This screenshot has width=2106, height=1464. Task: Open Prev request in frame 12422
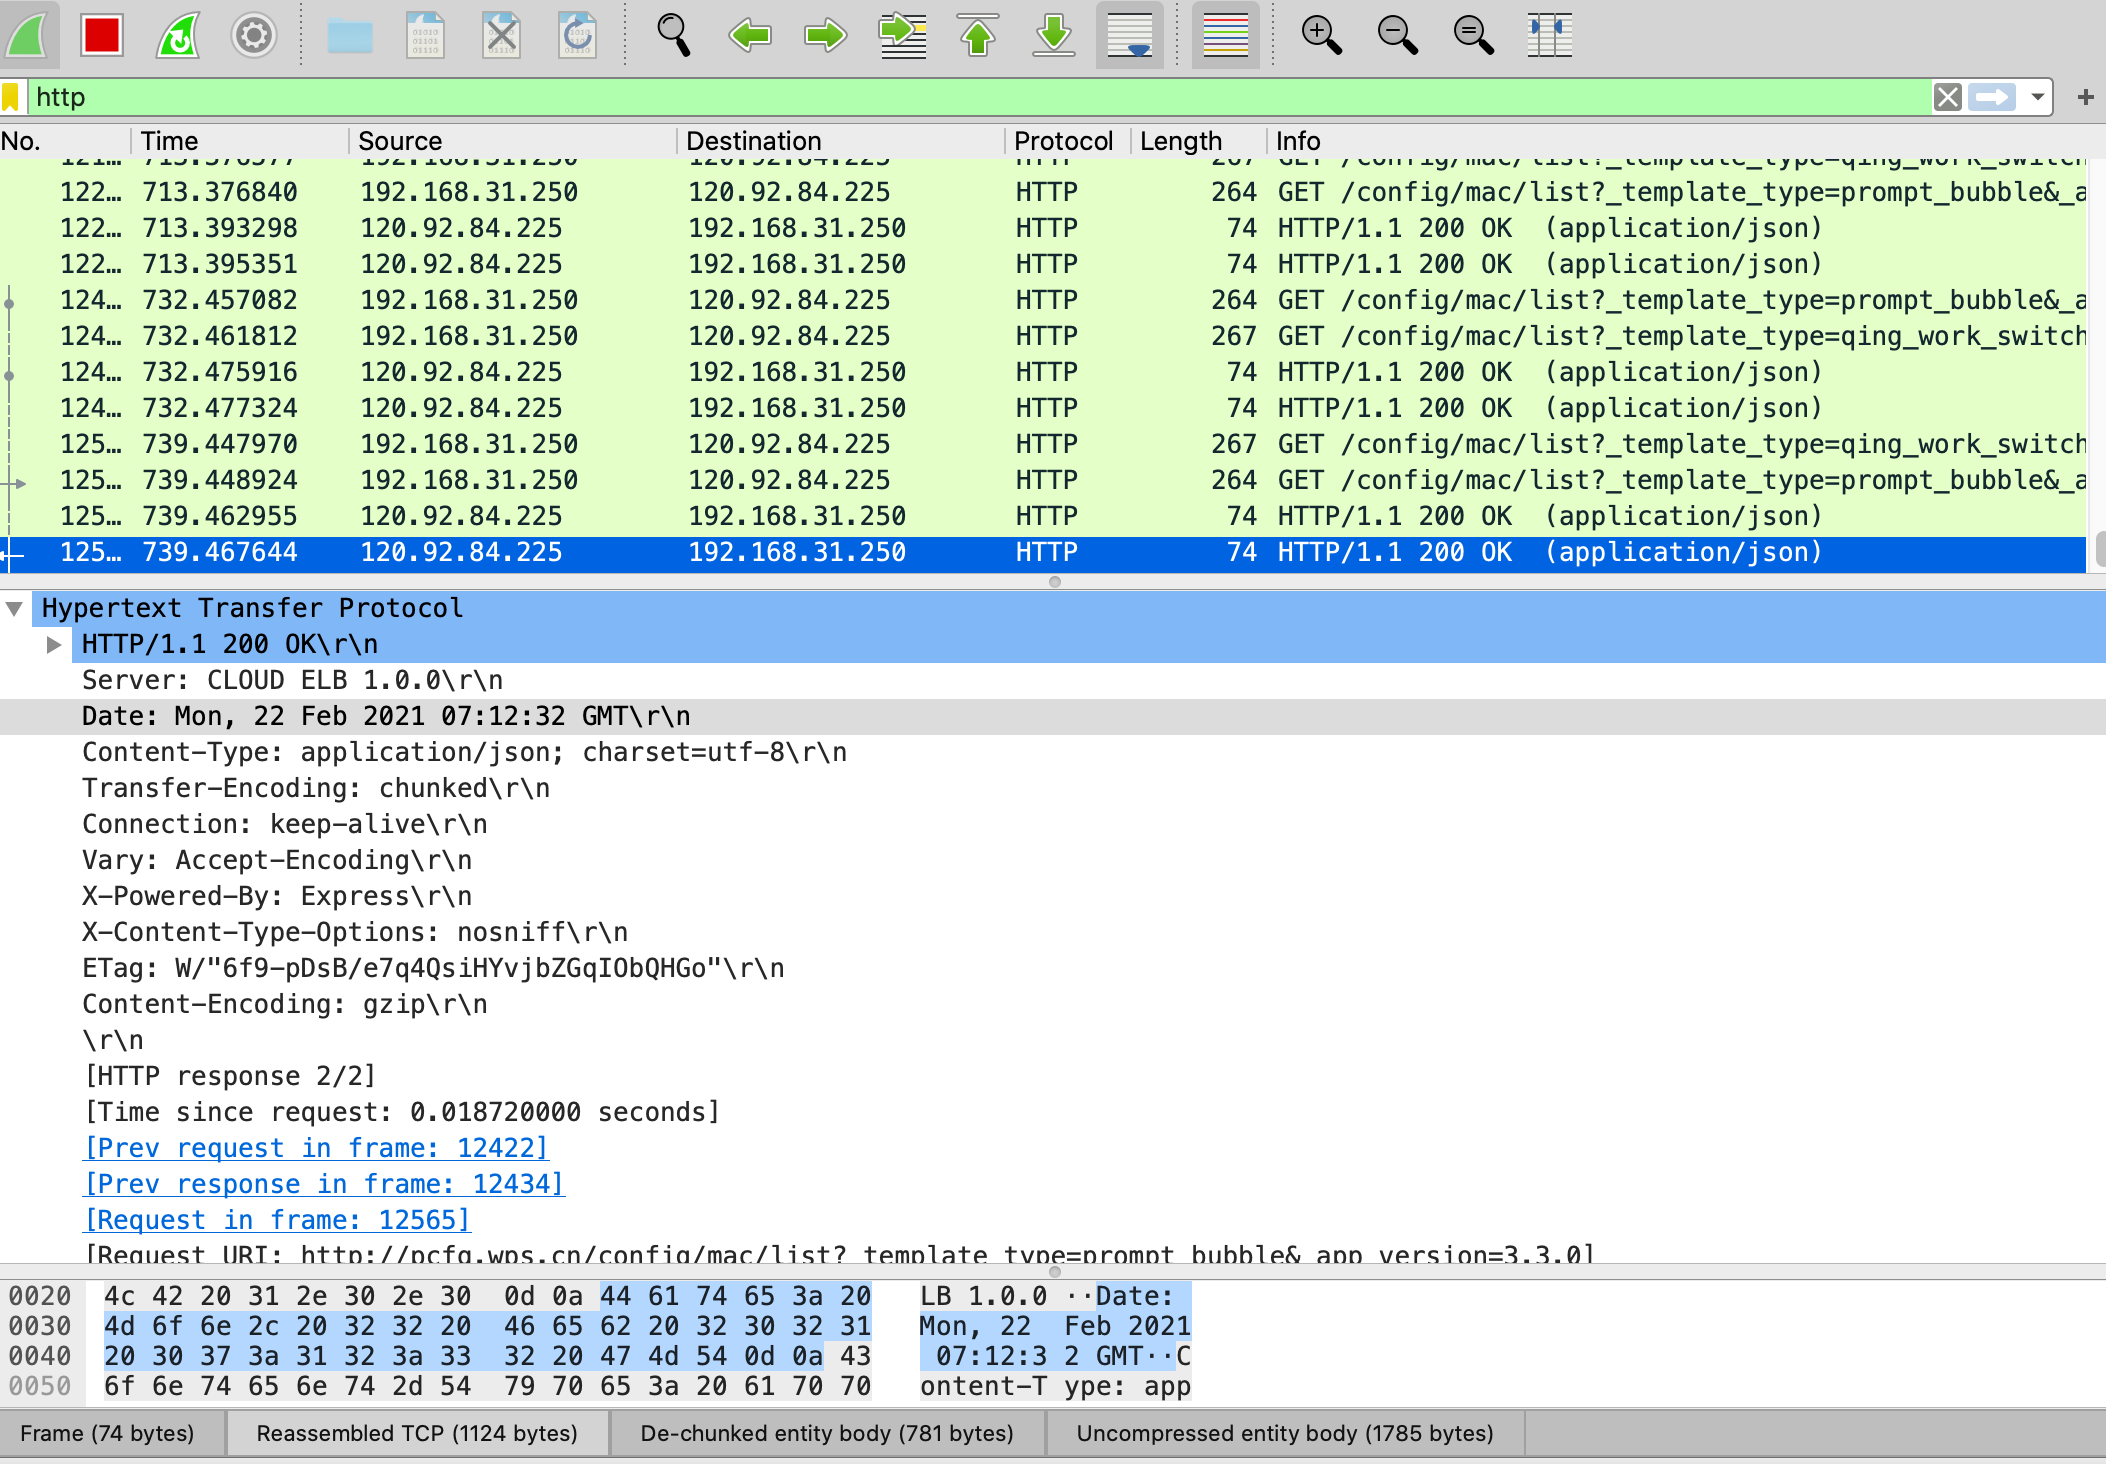pyautogui.click(x=315, y=1147)
